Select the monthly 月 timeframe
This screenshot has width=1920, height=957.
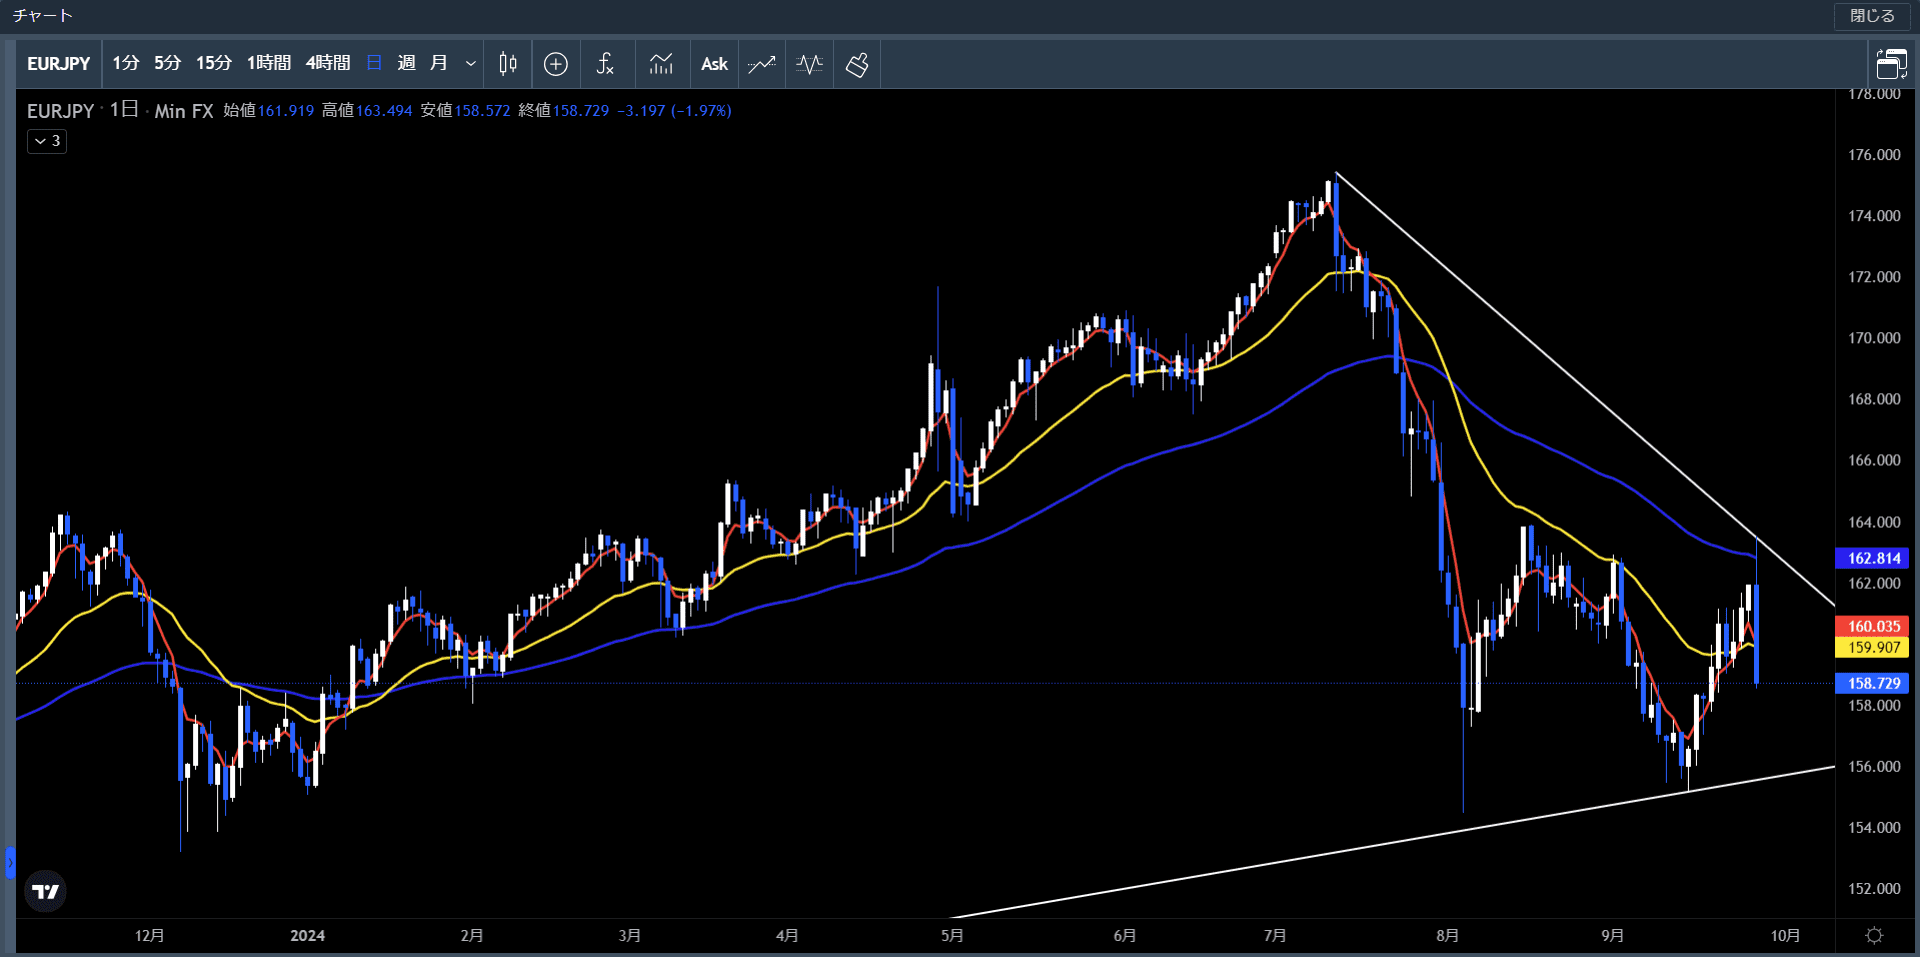438,63
